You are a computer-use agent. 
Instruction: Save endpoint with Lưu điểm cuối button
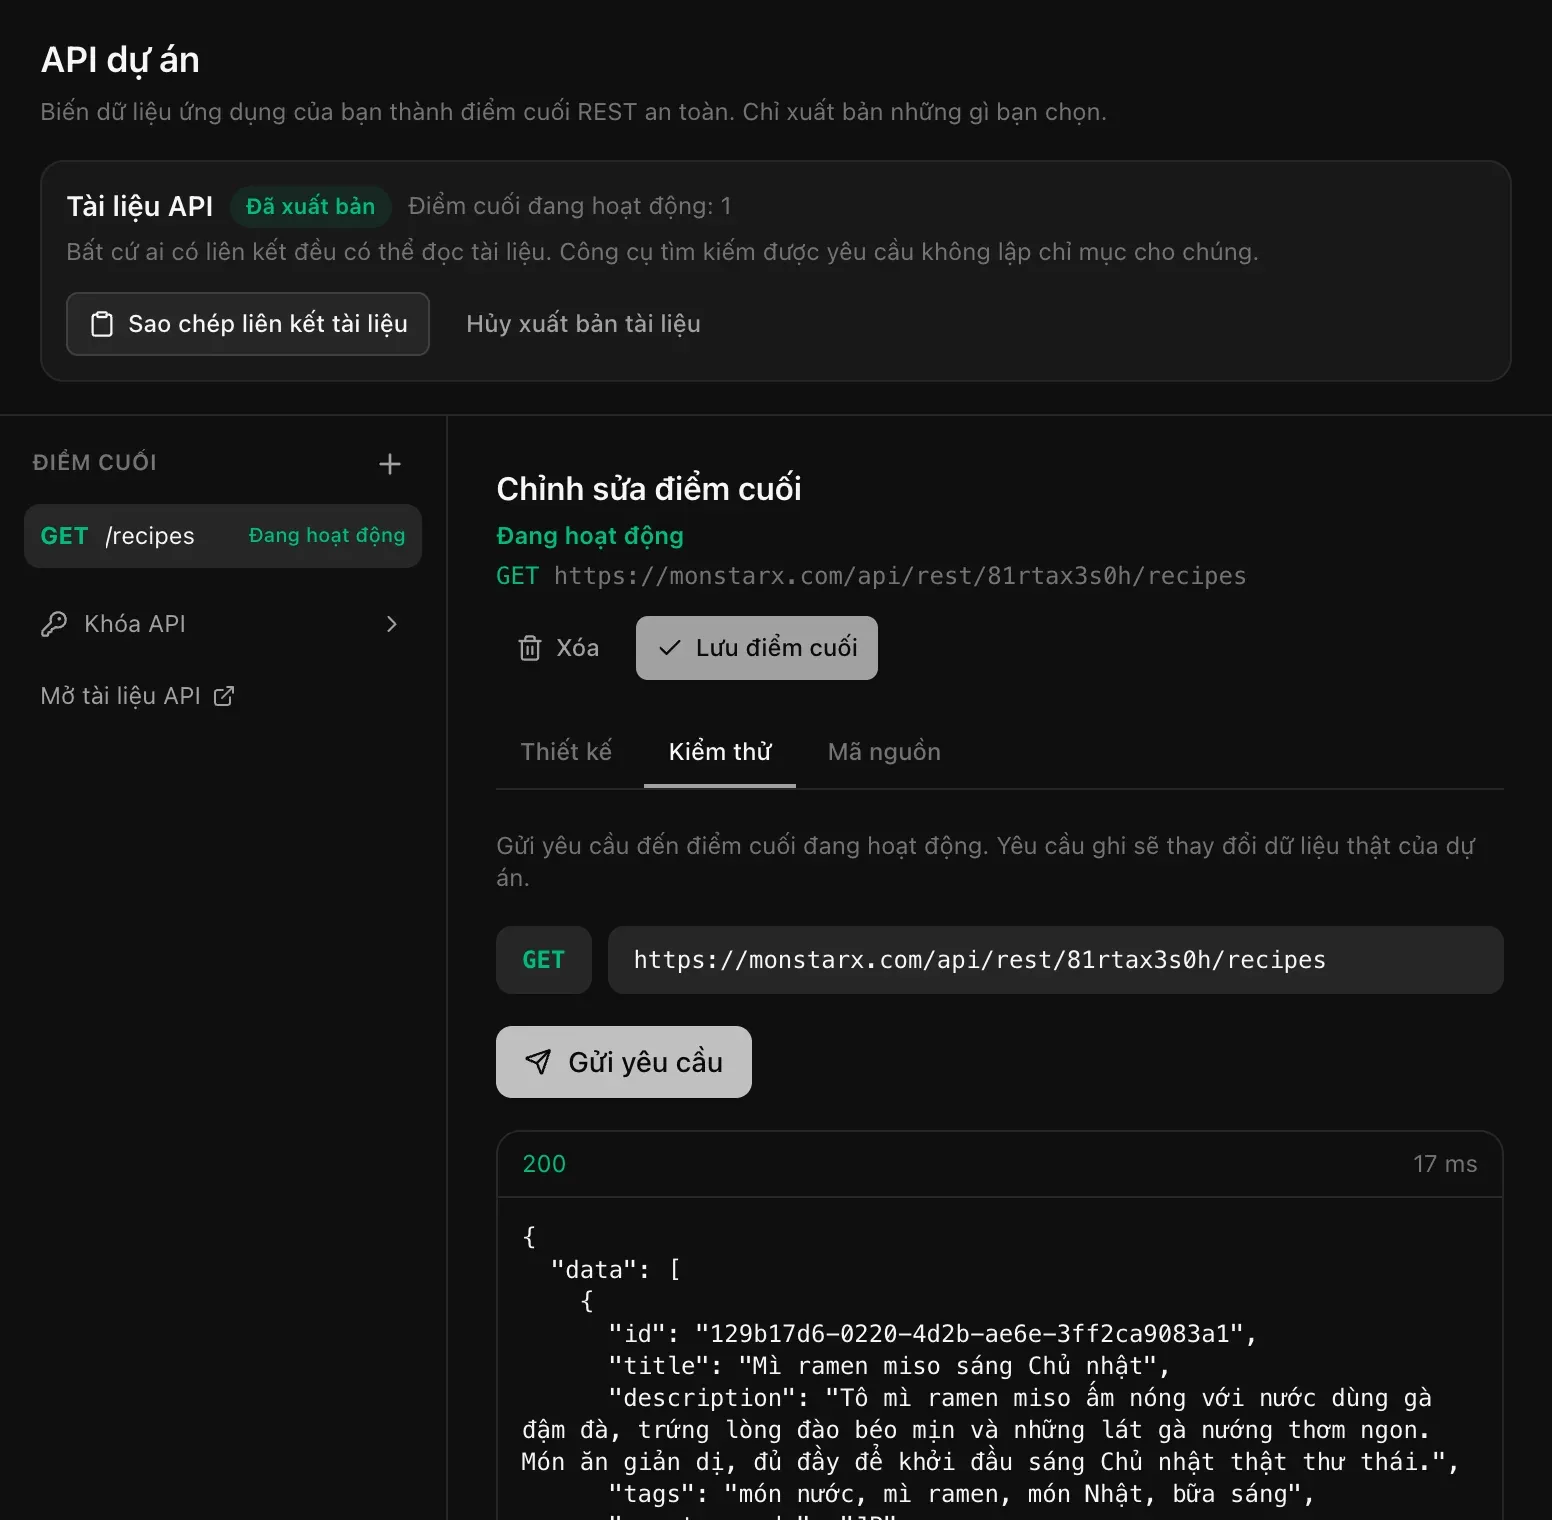[x=757, y=648]
